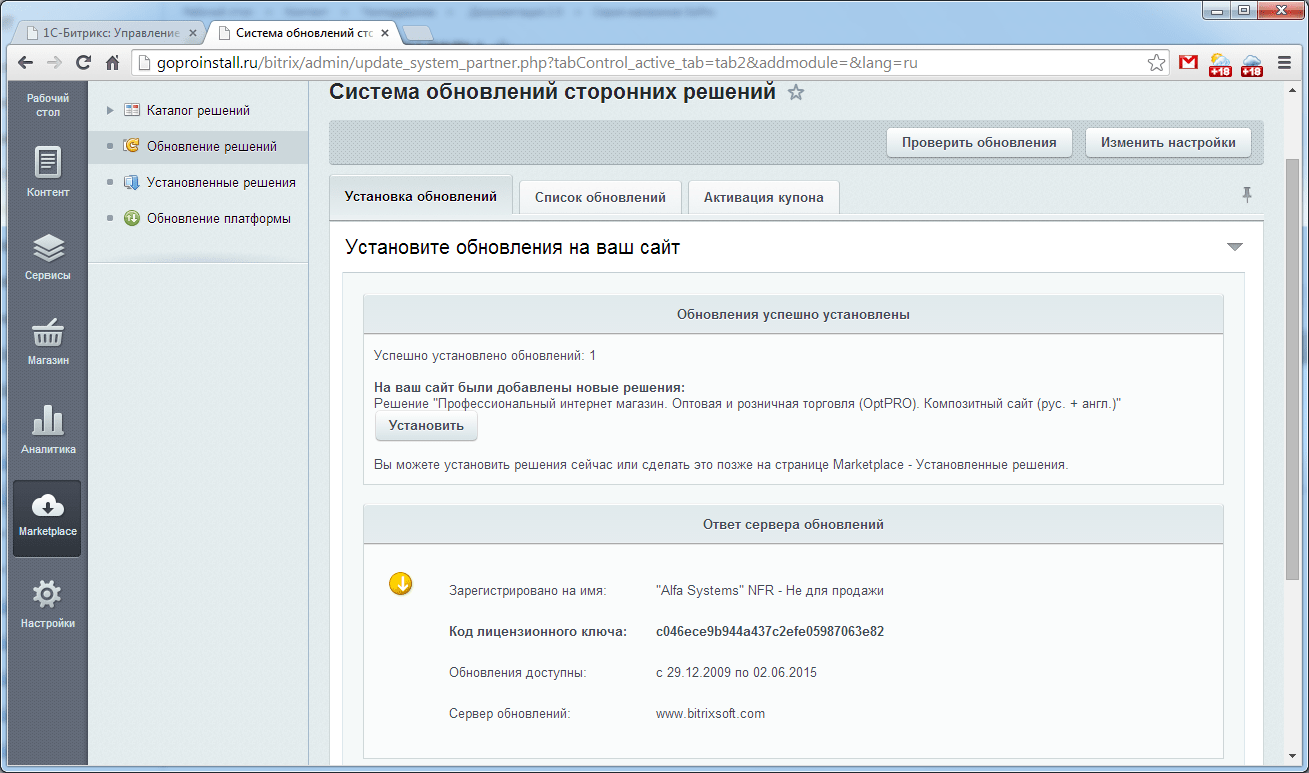This screenshot has height=773, width=1309.
Task: Click the cloudy weather extension icon
Action: click(1252, 65)
